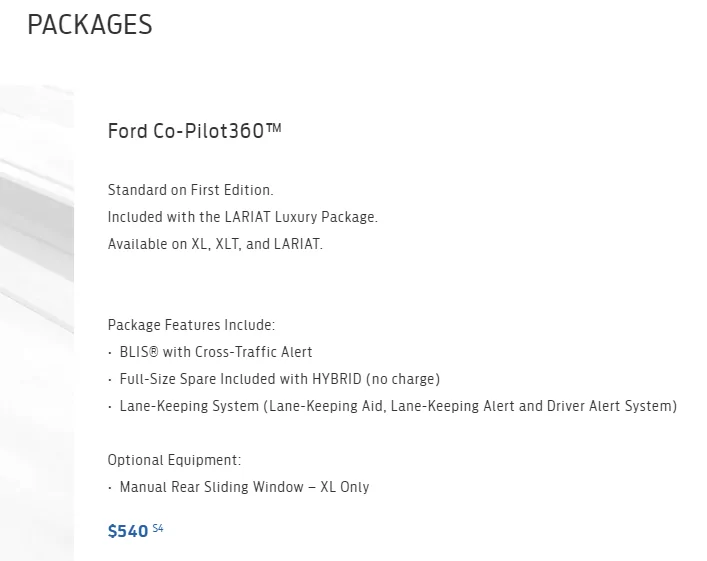Open the S4 footnote superscript

158,528
